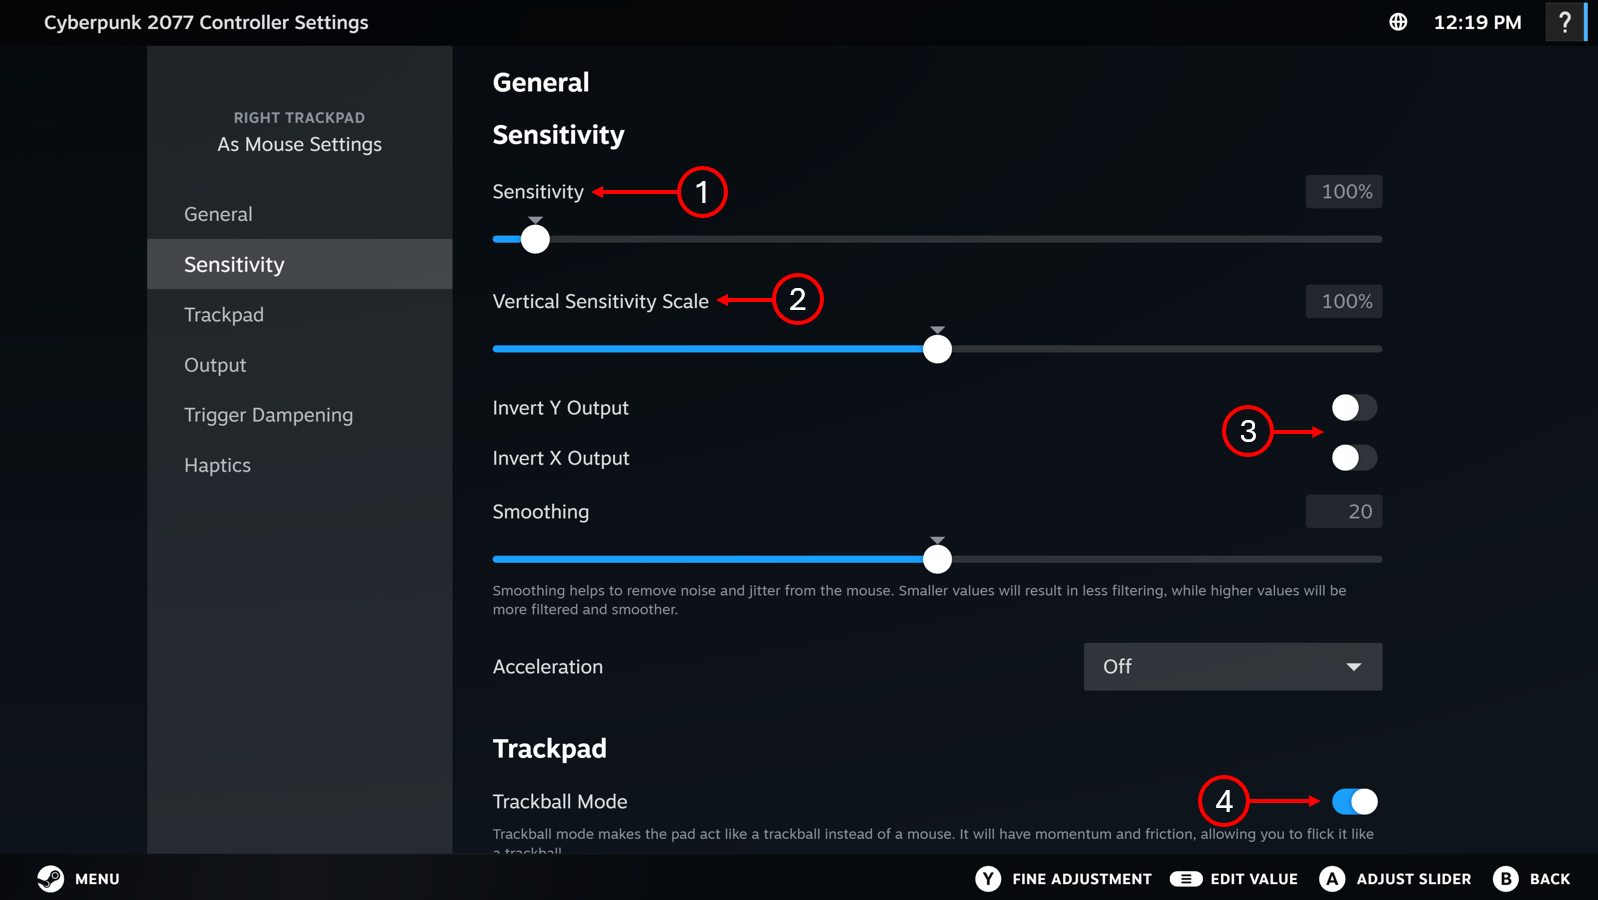Click the Steam logo icon

point(50,878)
